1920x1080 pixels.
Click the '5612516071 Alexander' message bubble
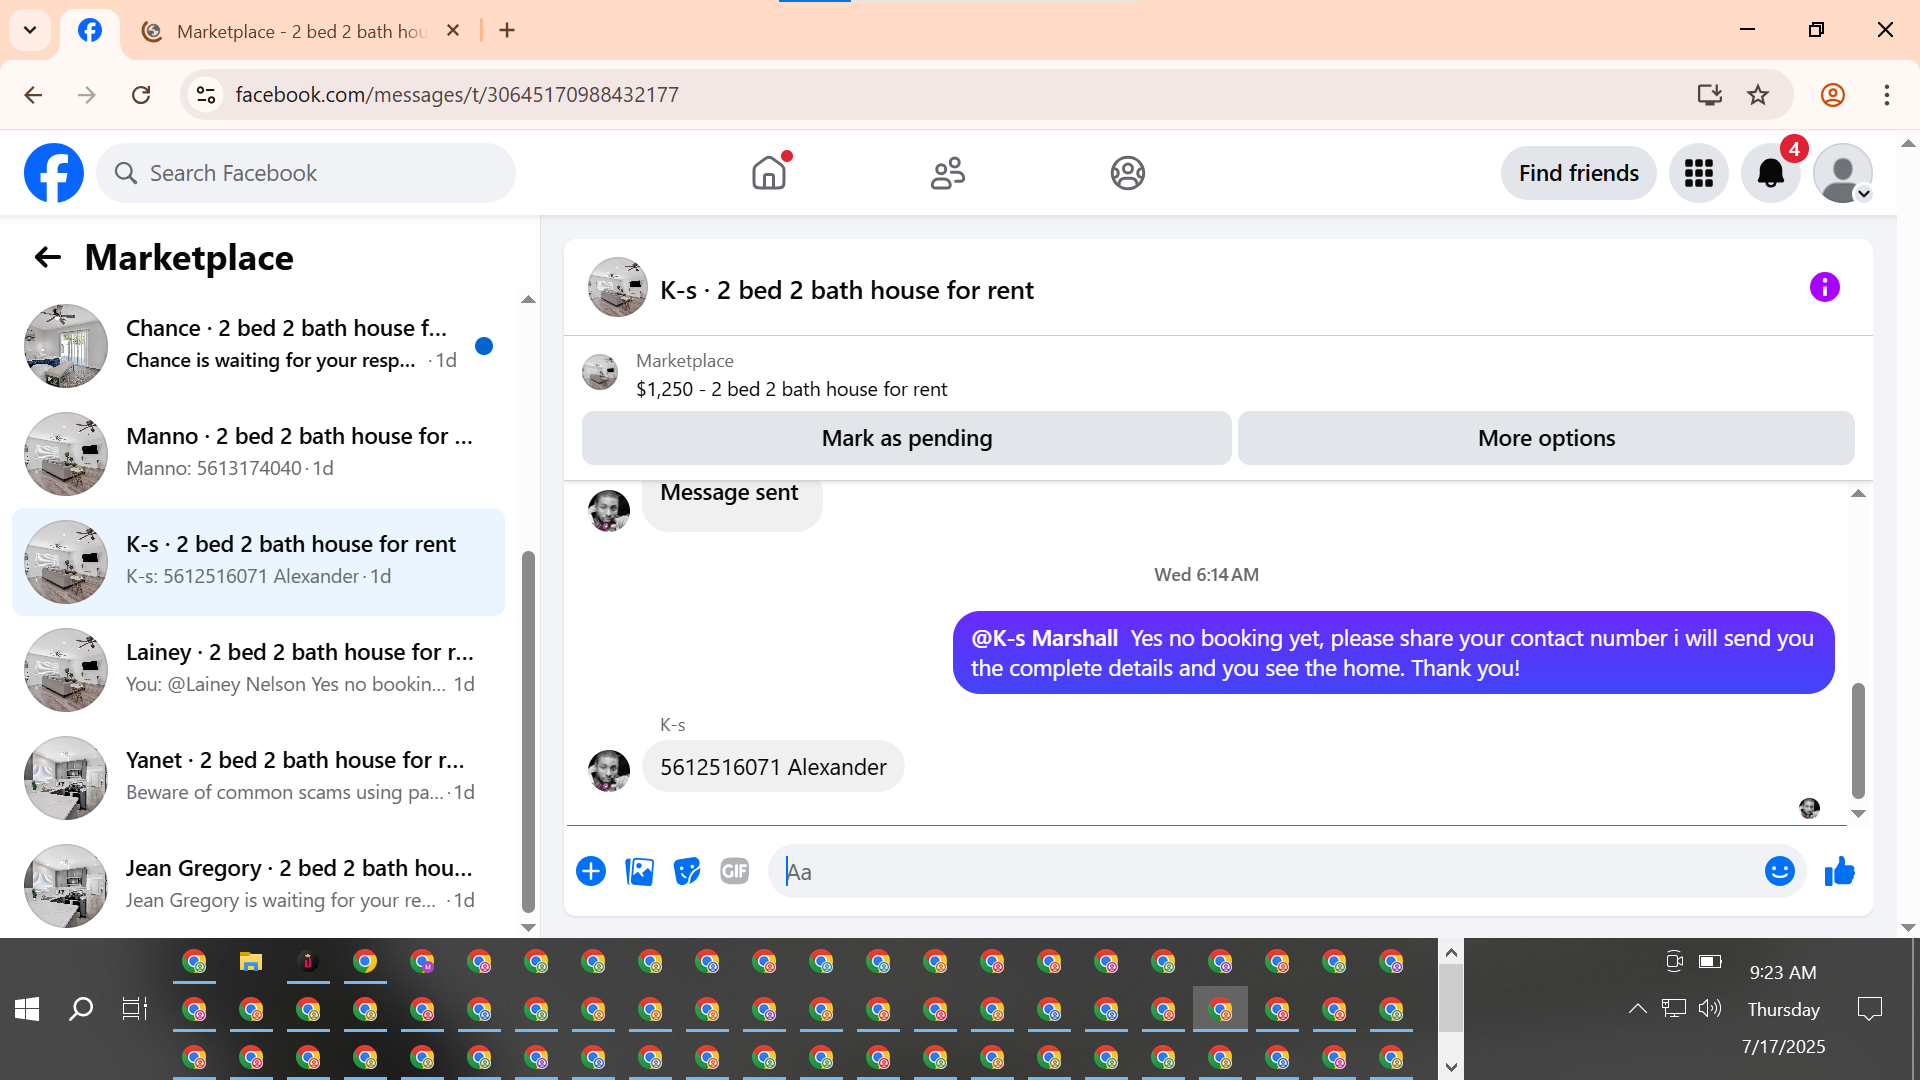[x=773, y=767]
